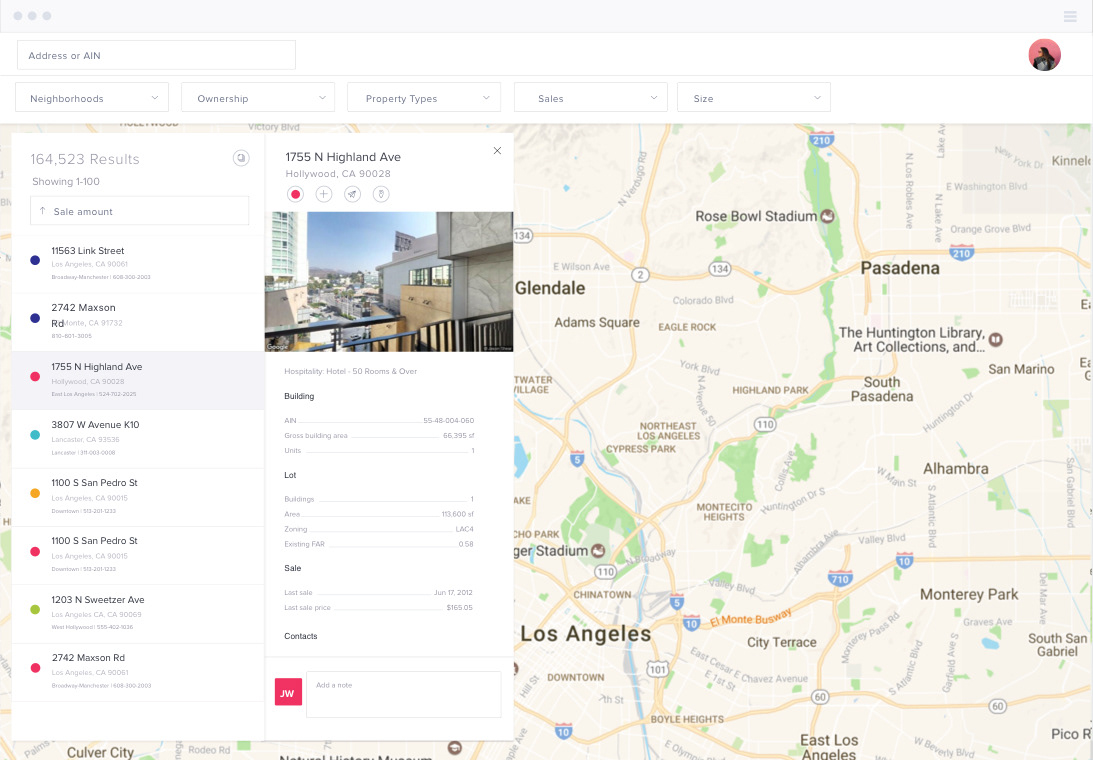Open the Property Types dropdown
The height and width of the screenshot is (760, 1093).
tap(424, 98)
